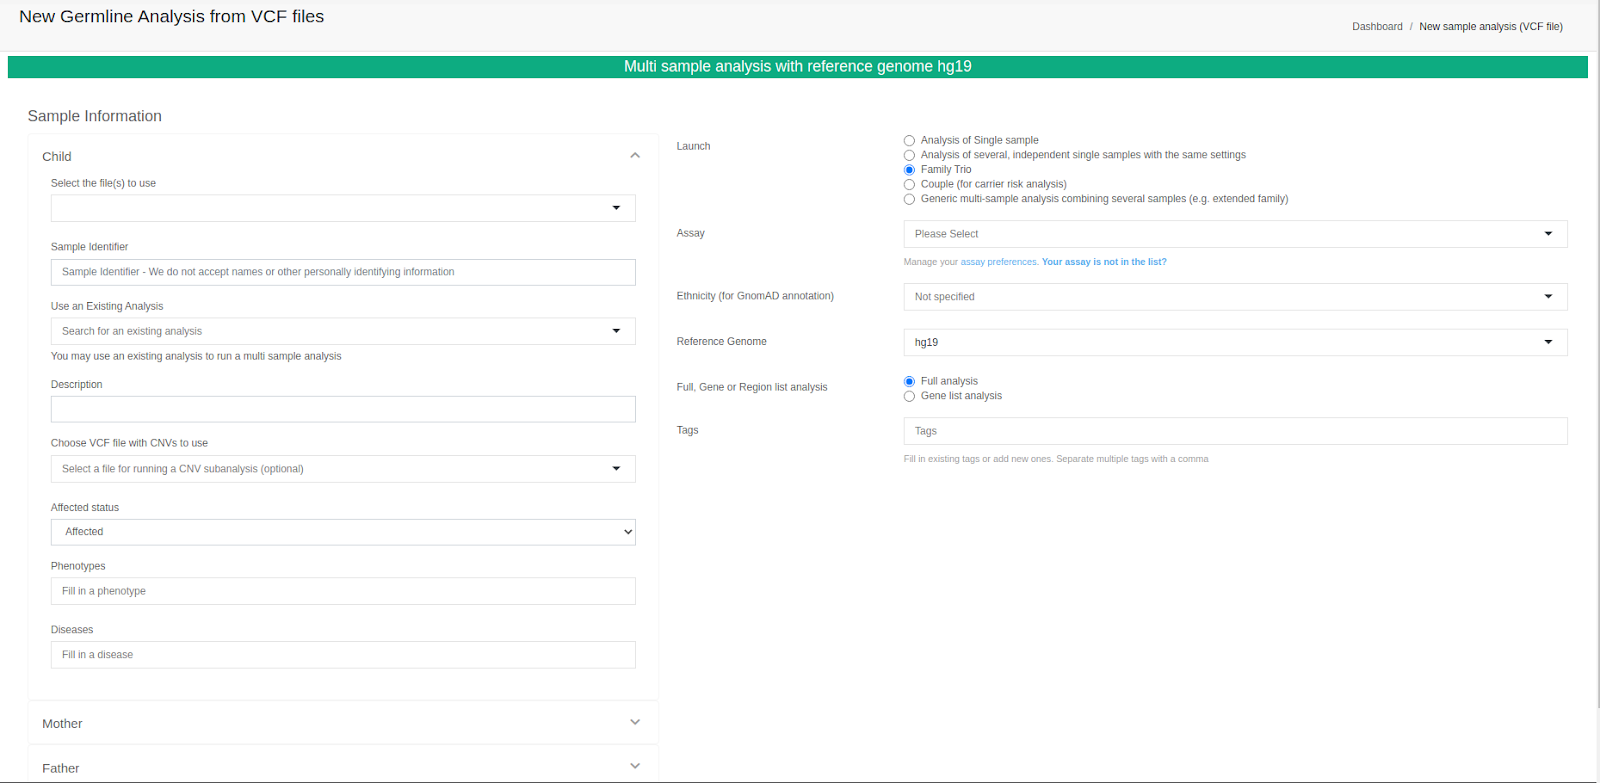1600x783 pixels.
Task: Collapse the Child section chevron
Action: pos(635,156)
